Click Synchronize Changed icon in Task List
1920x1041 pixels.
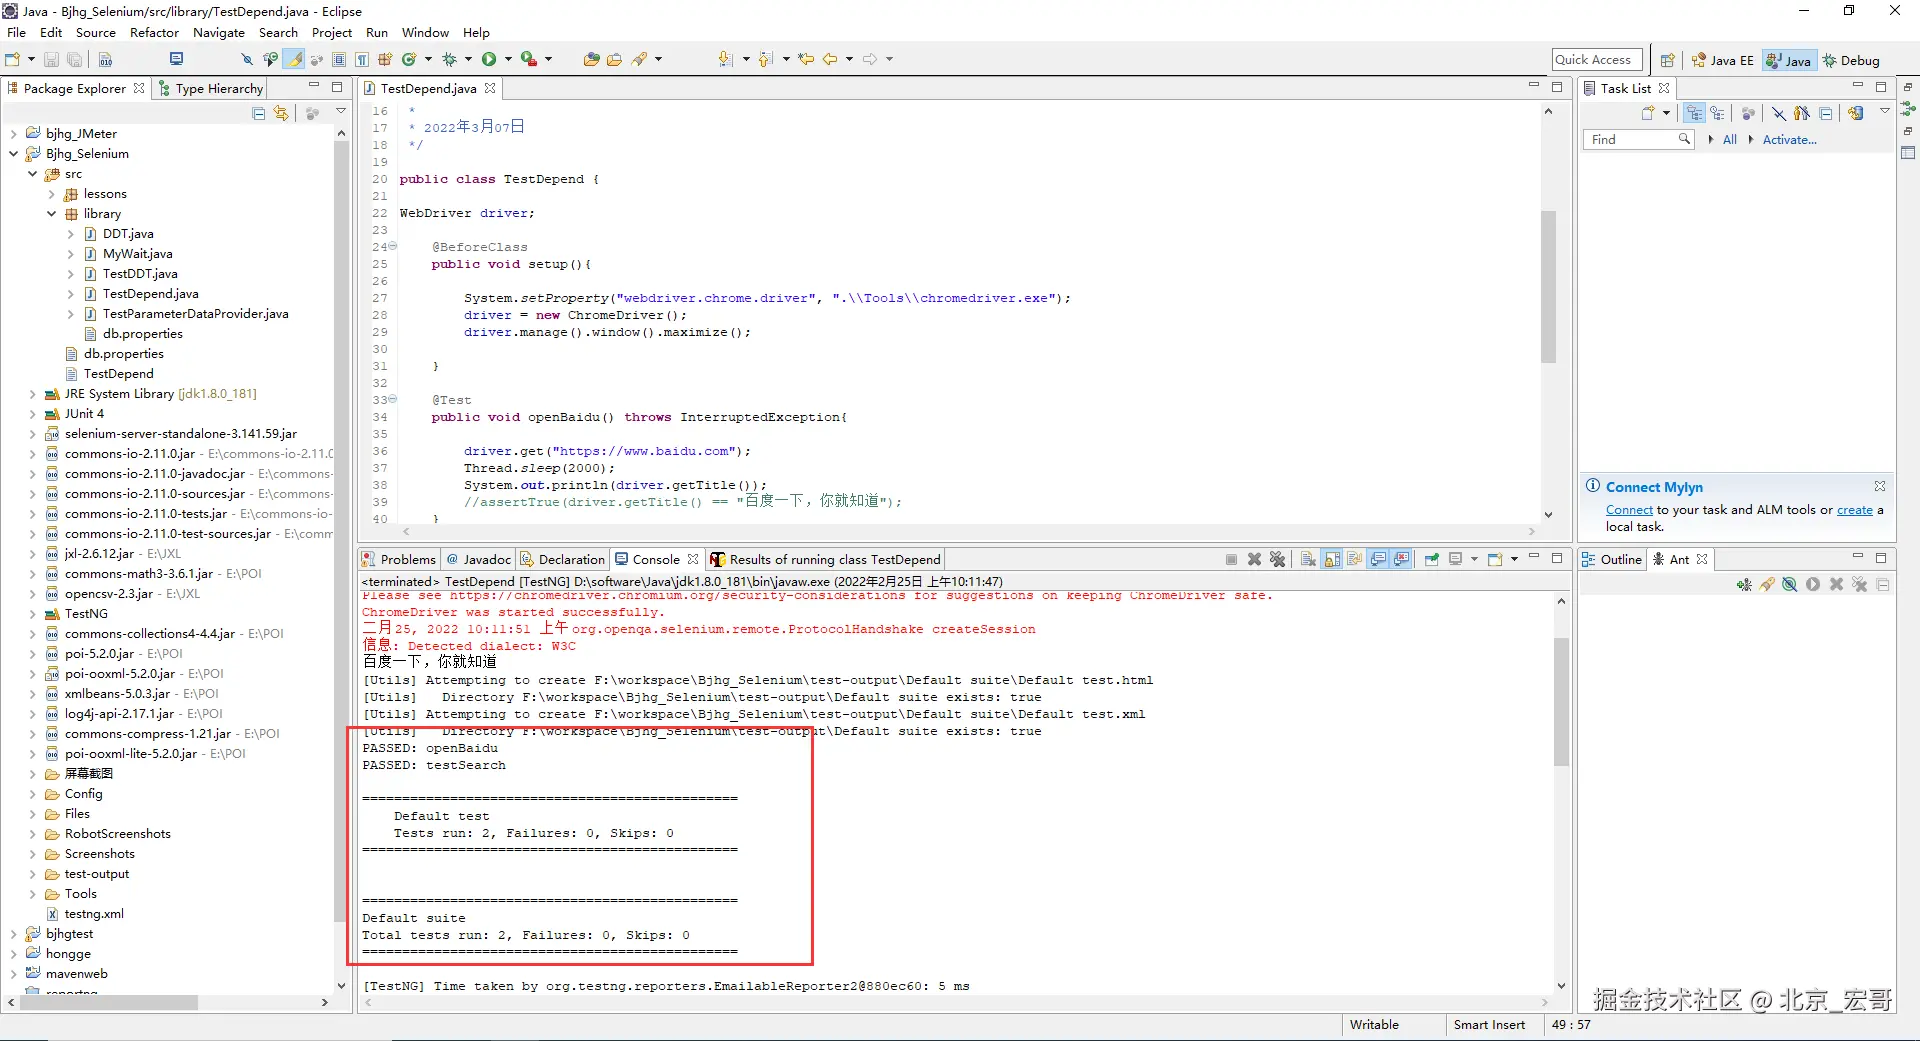[x=1856, y=113]
